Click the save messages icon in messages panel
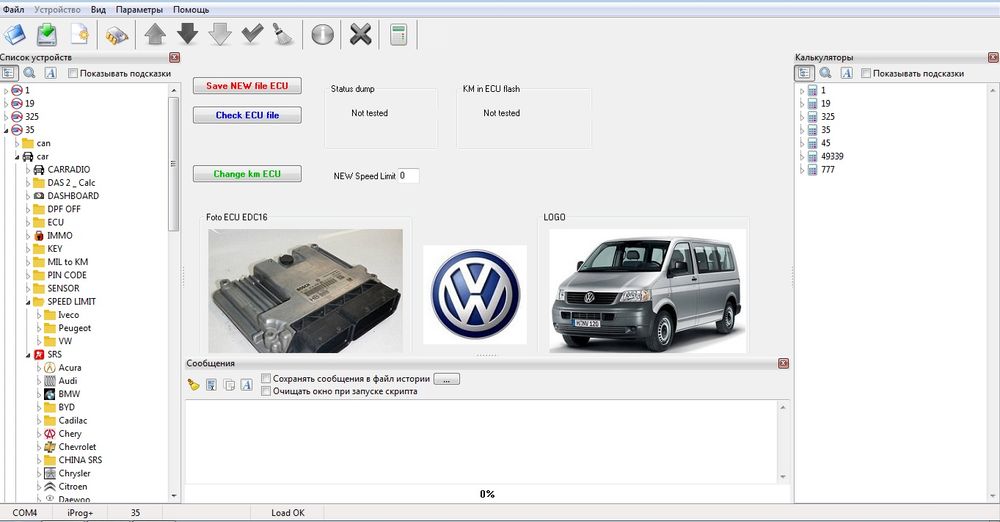1000x522 pixels. [x=212, y=384]
